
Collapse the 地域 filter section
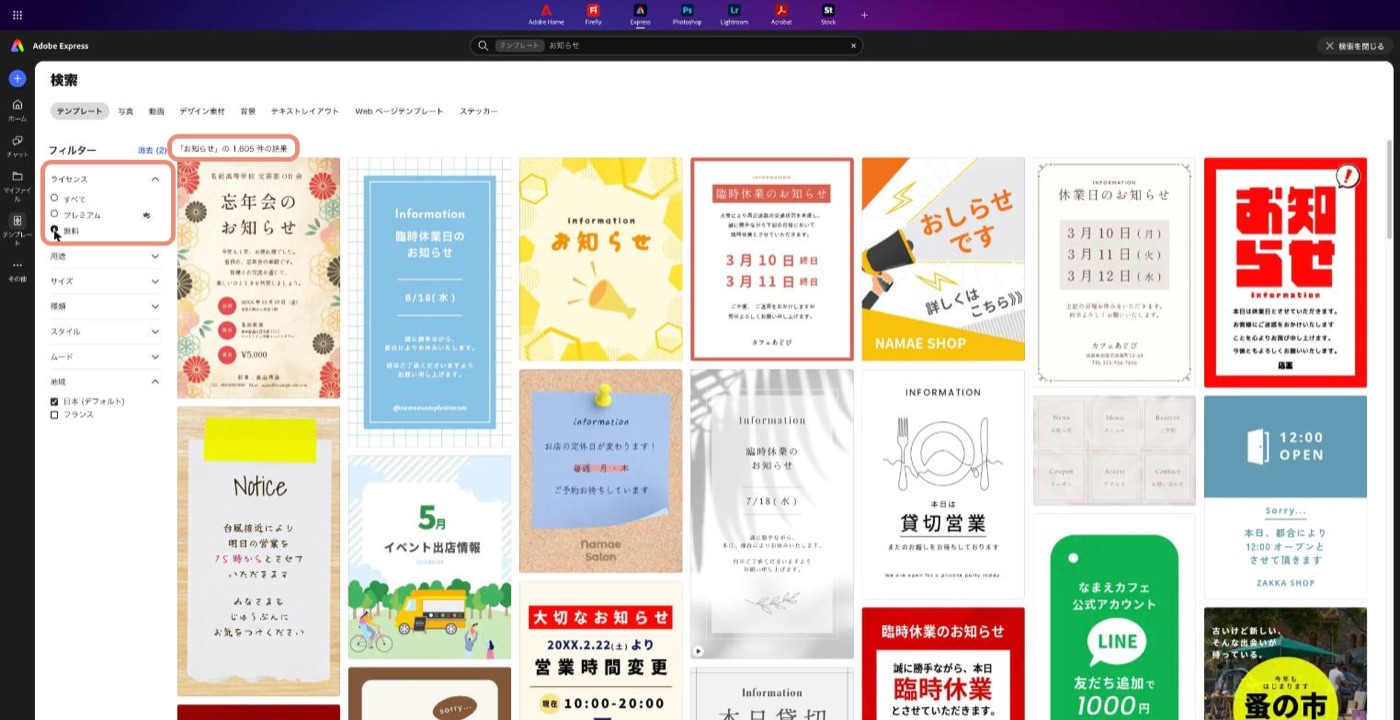[x=155, y=382]
